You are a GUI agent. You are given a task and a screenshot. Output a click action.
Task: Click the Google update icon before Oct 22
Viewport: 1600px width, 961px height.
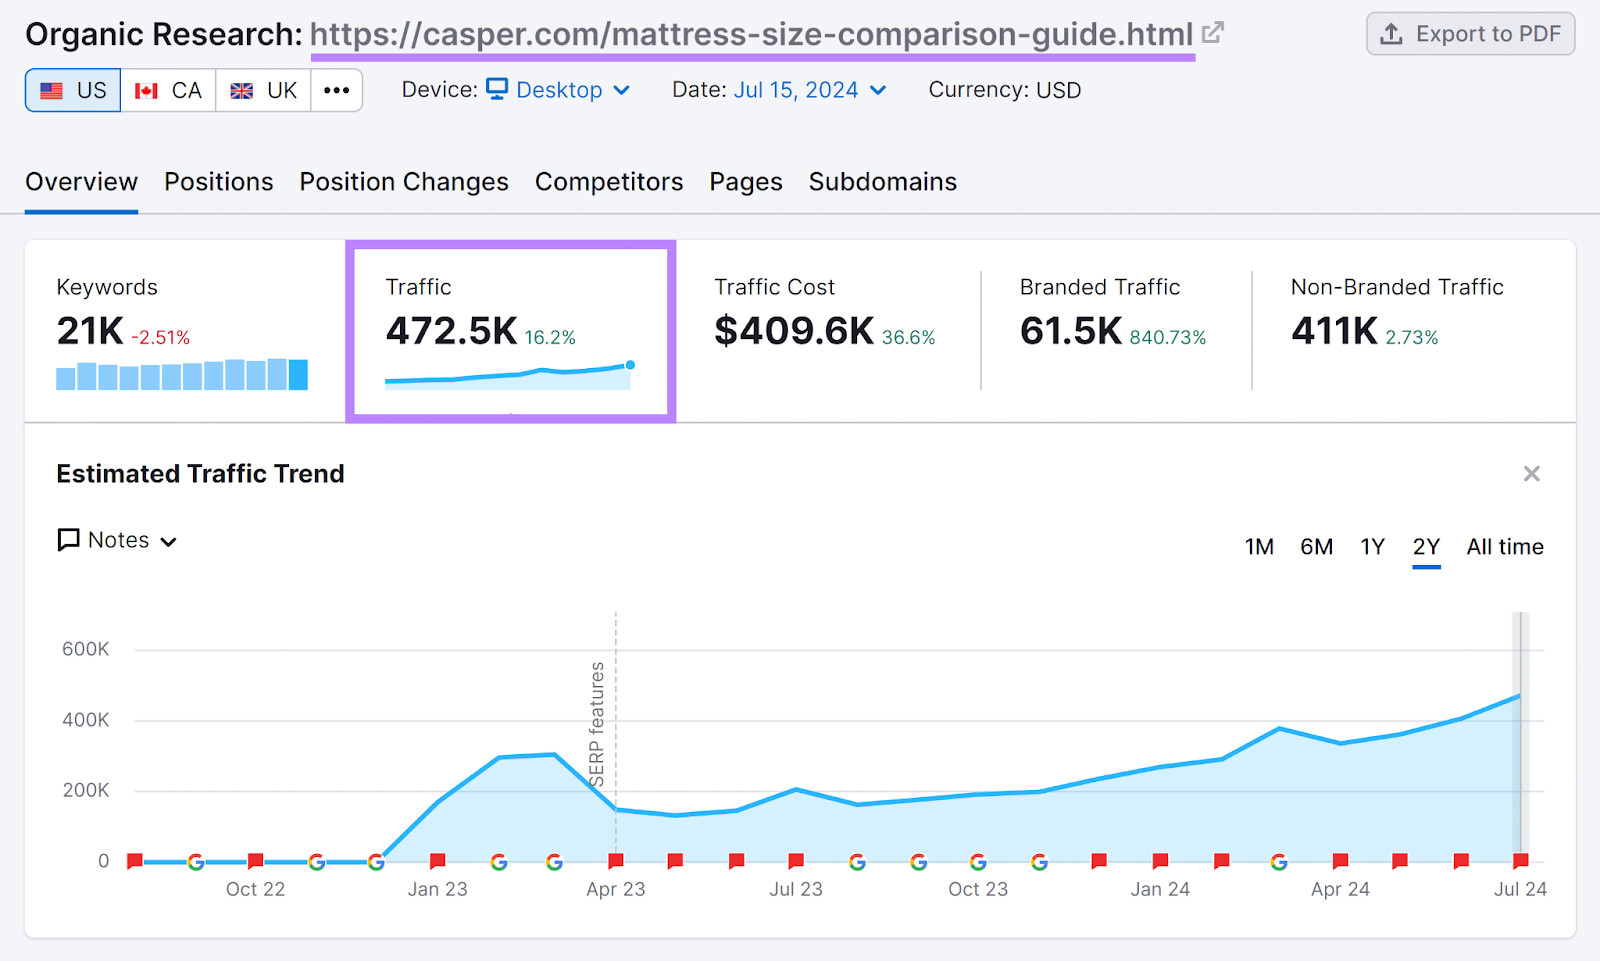point(196,861)
